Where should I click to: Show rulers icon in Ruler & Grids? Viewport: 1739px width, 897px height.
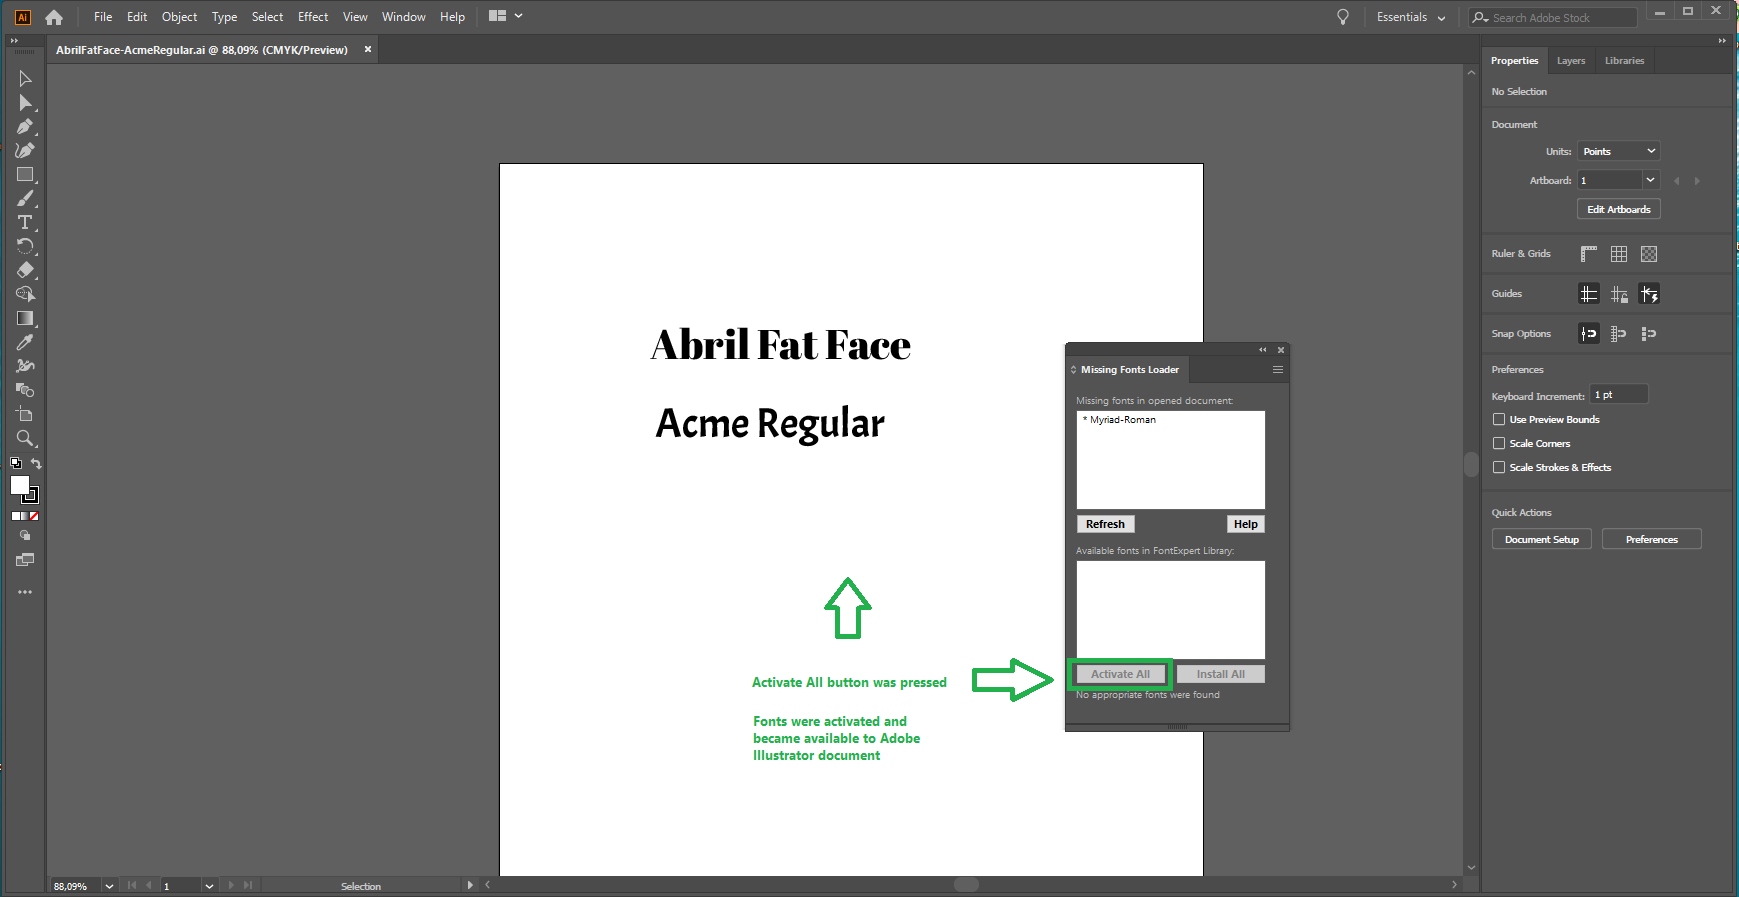[1589, 254]
